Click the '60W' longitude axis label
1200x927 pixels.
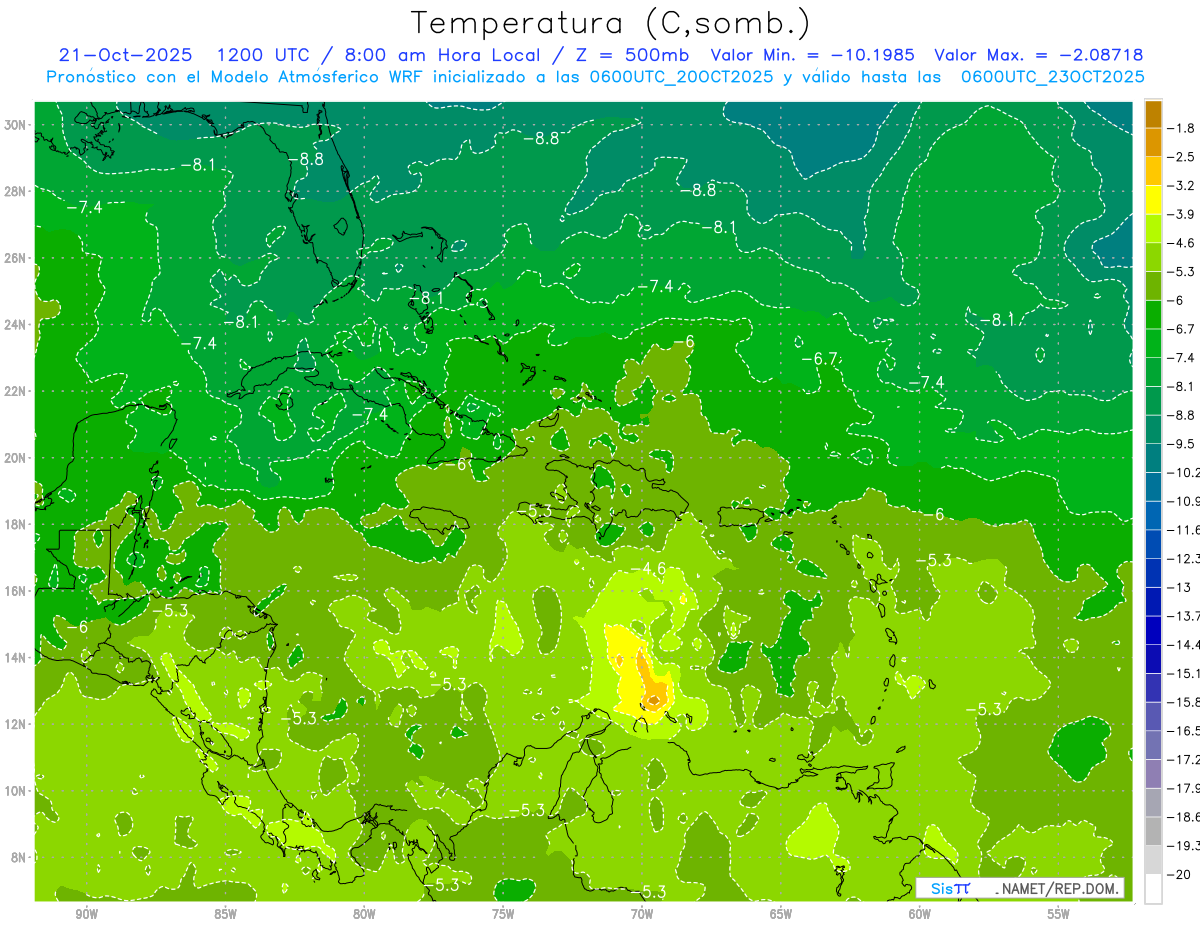click(921, 913)
